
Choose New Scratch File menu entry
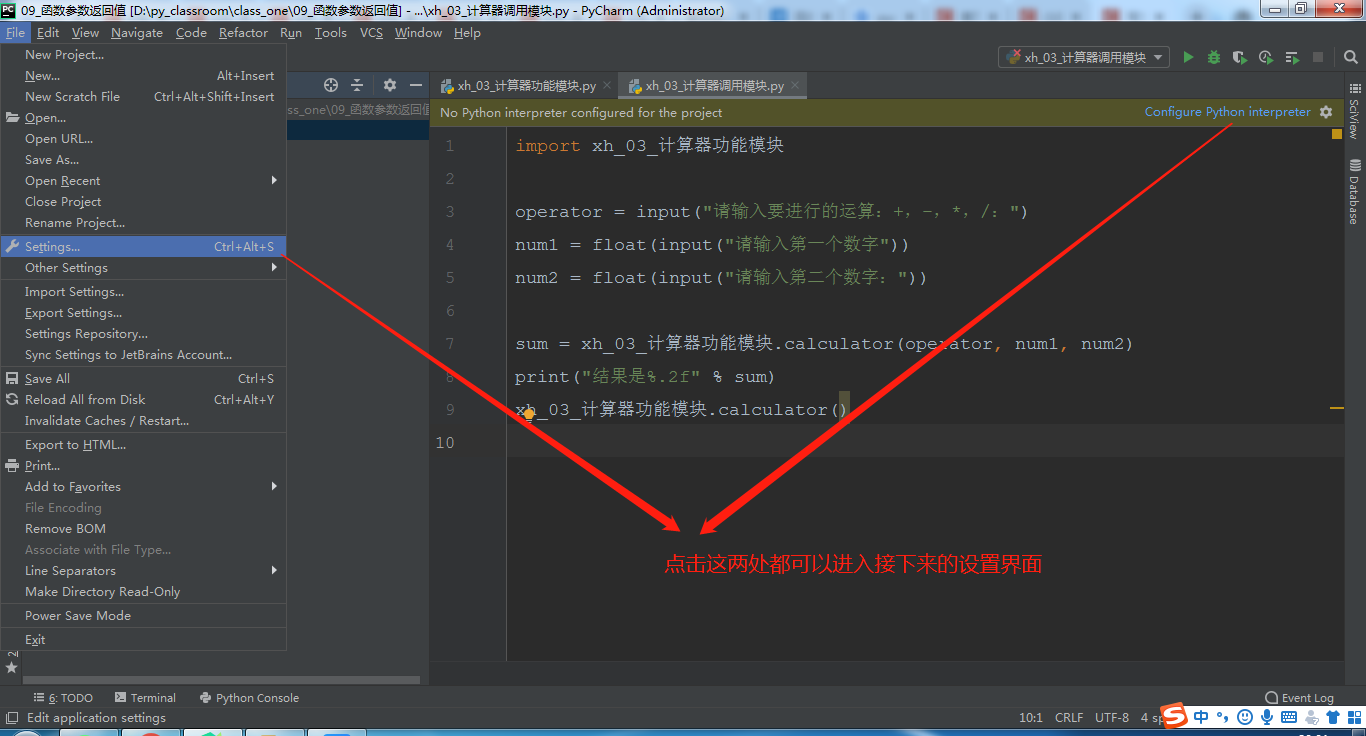coord(143,97)
